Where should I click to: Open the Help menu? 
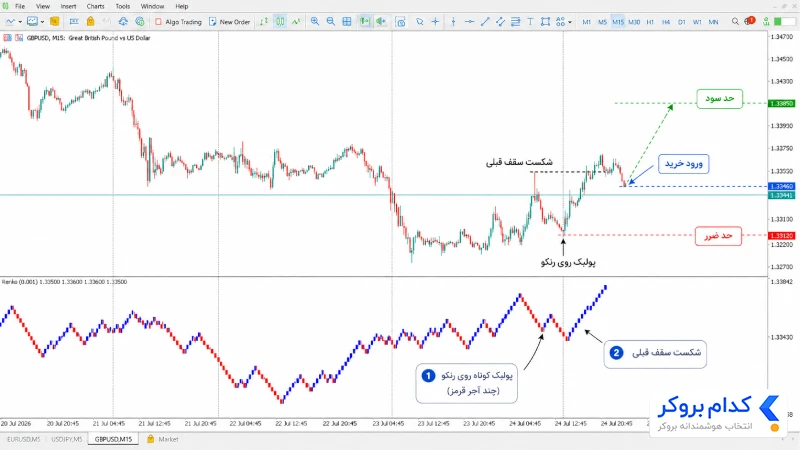click(x=182, y=6)
